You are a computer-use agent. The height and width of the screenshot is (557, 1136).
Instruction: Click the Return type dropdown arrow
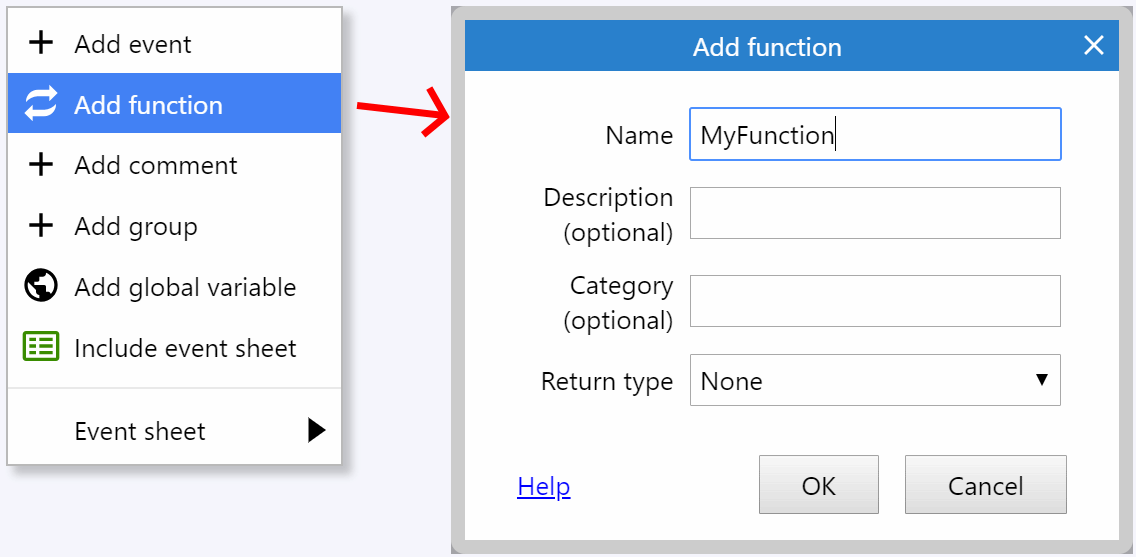tap(1041, 380)
